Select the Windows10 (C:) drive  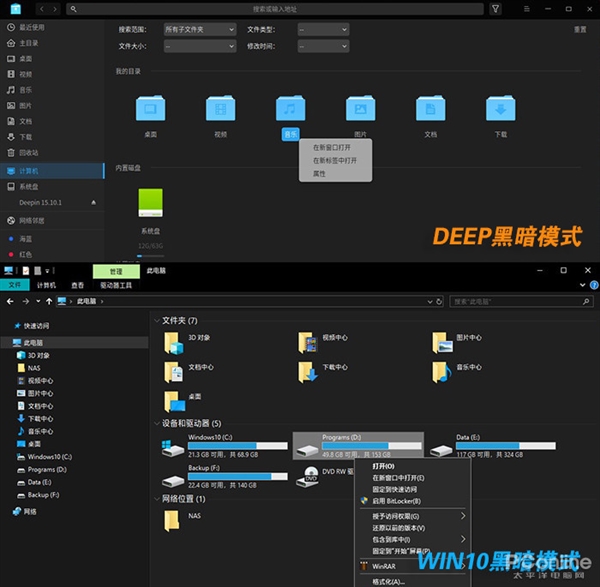pyautogui.click(x=224, y=446)
